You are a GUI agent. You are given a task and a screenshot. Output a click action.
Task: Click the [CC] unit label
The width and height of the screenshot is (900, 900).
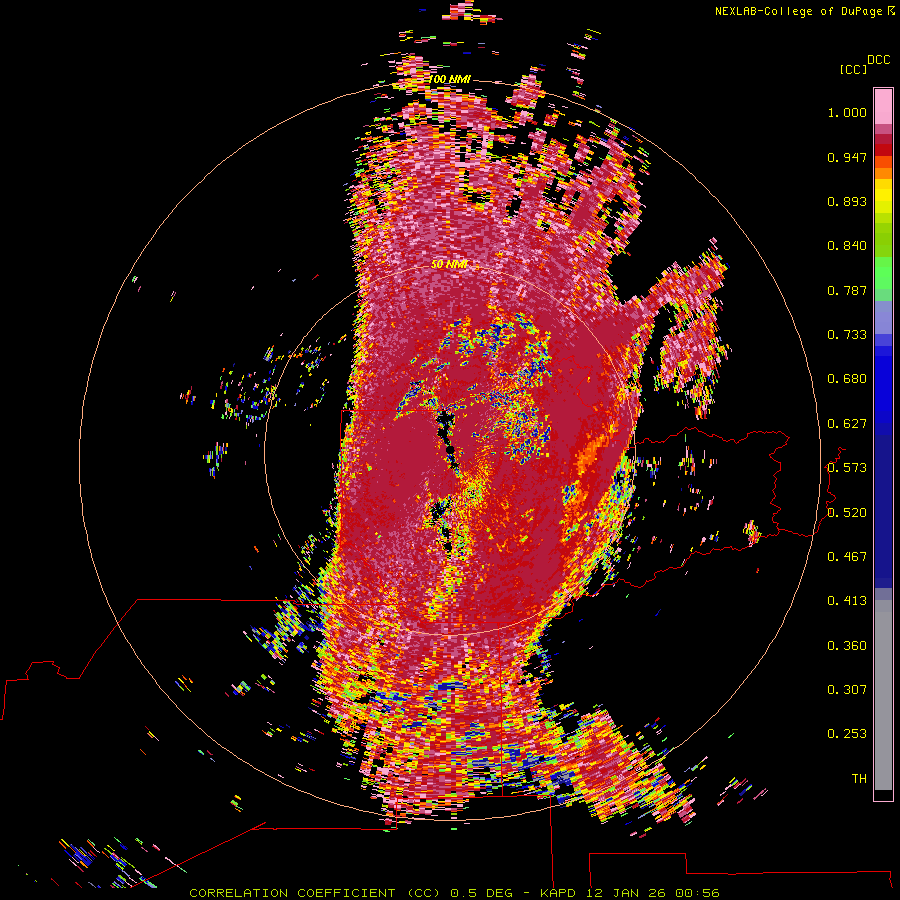[853, 69]
